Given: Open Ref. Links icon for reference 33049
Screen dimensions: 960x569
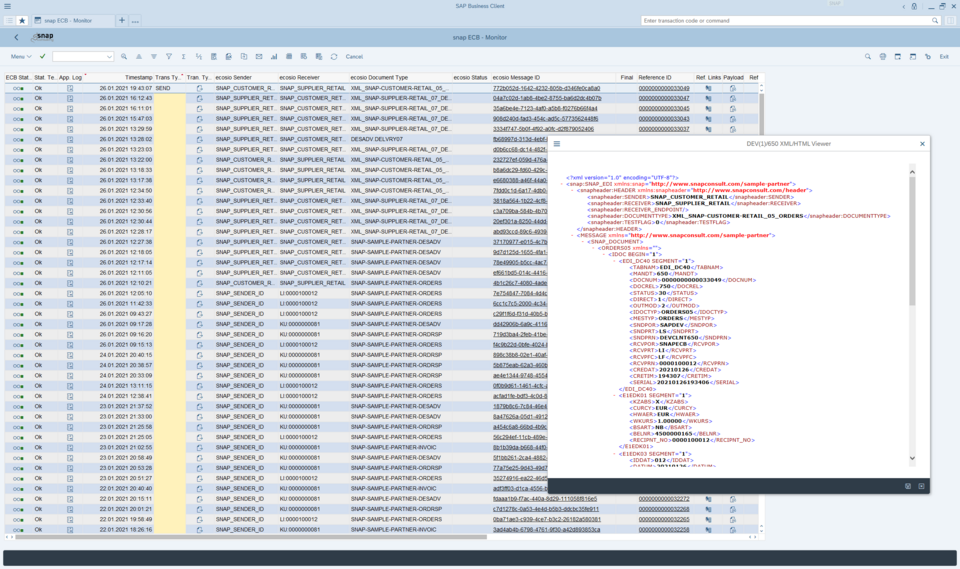Looking at the screenshot, I should point(708,88).
